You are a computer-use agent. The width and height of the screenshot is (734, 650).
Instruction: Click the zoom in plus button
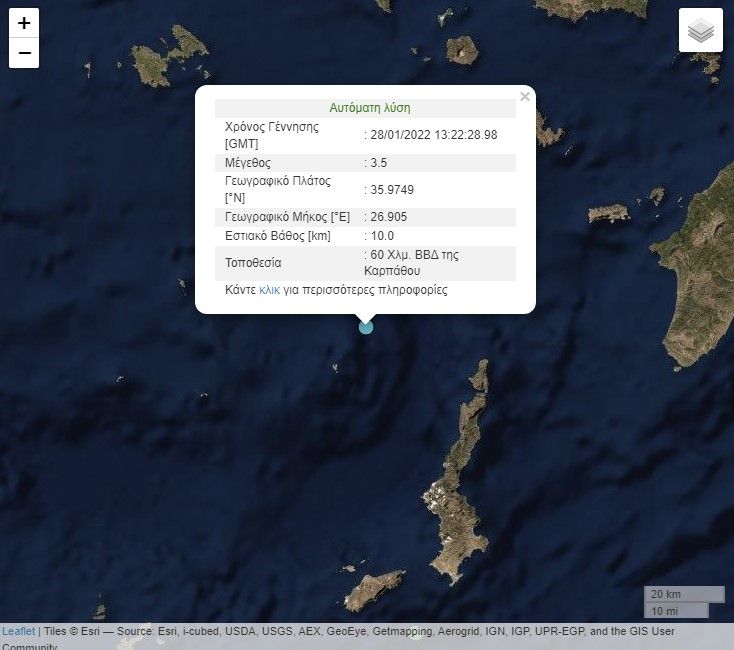(x=24, y=23)
